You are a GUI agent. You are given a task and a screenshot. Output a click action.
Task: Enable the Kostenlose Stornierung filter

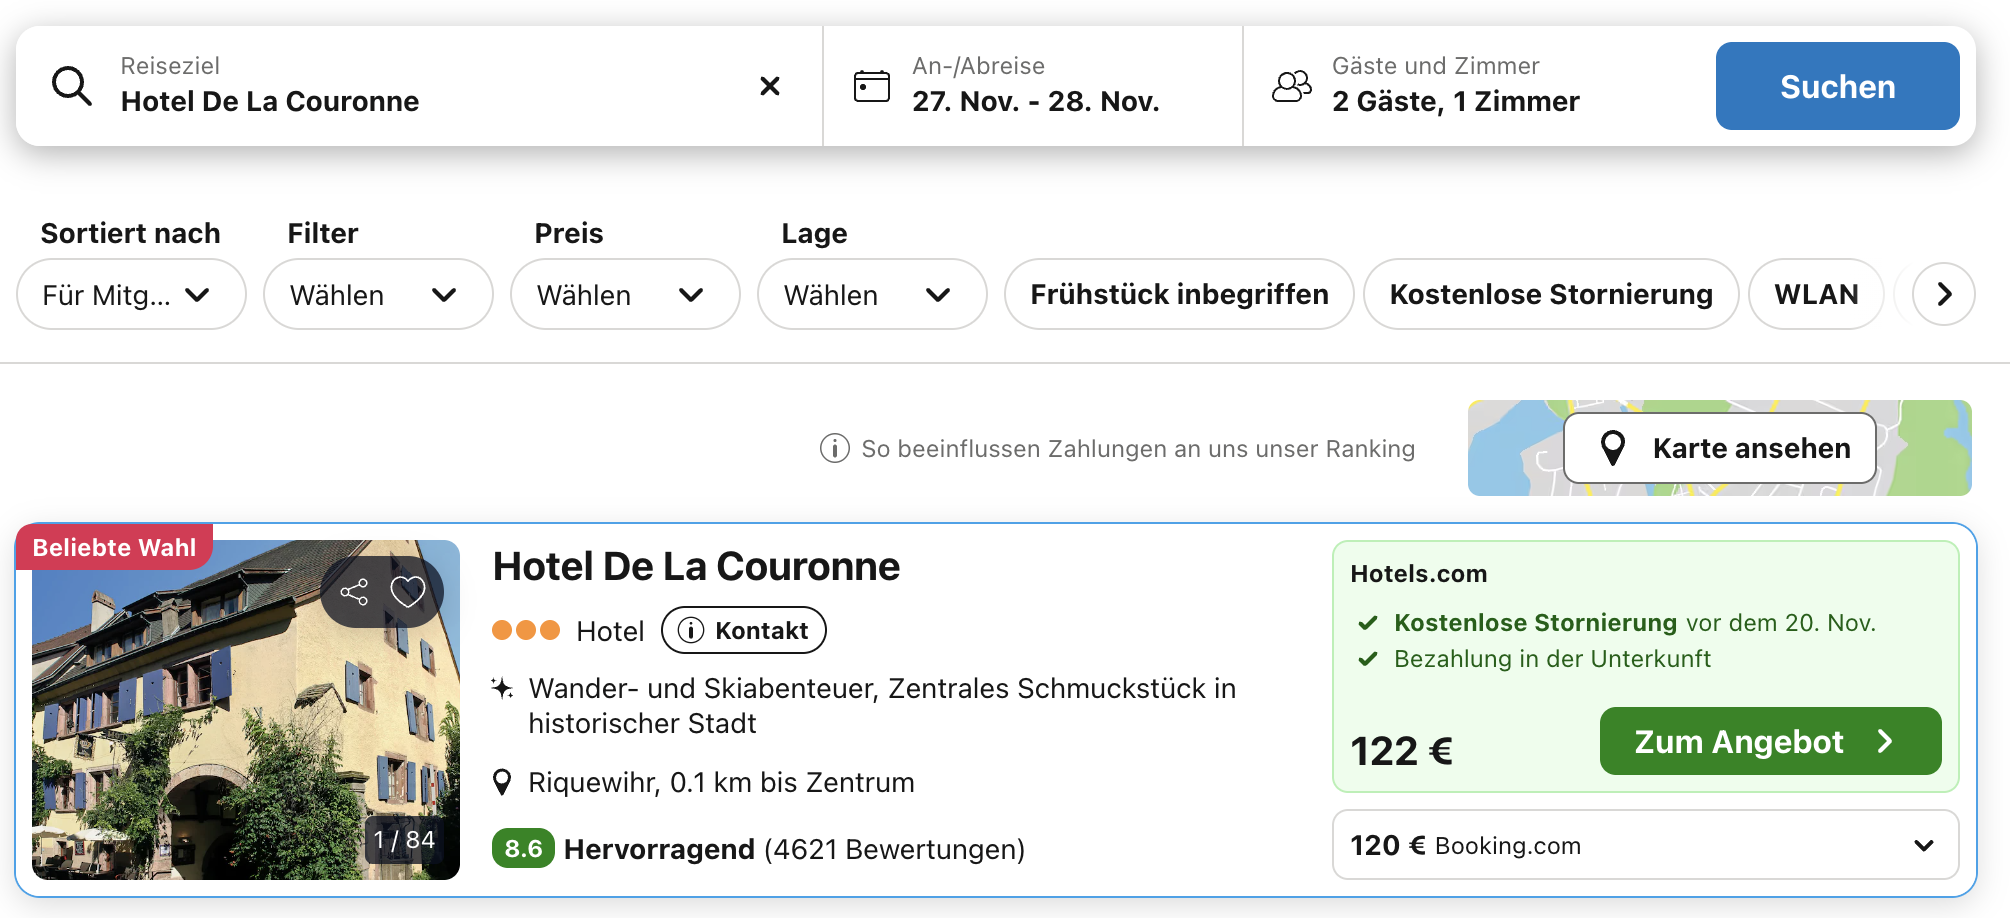coord(1550,294)
